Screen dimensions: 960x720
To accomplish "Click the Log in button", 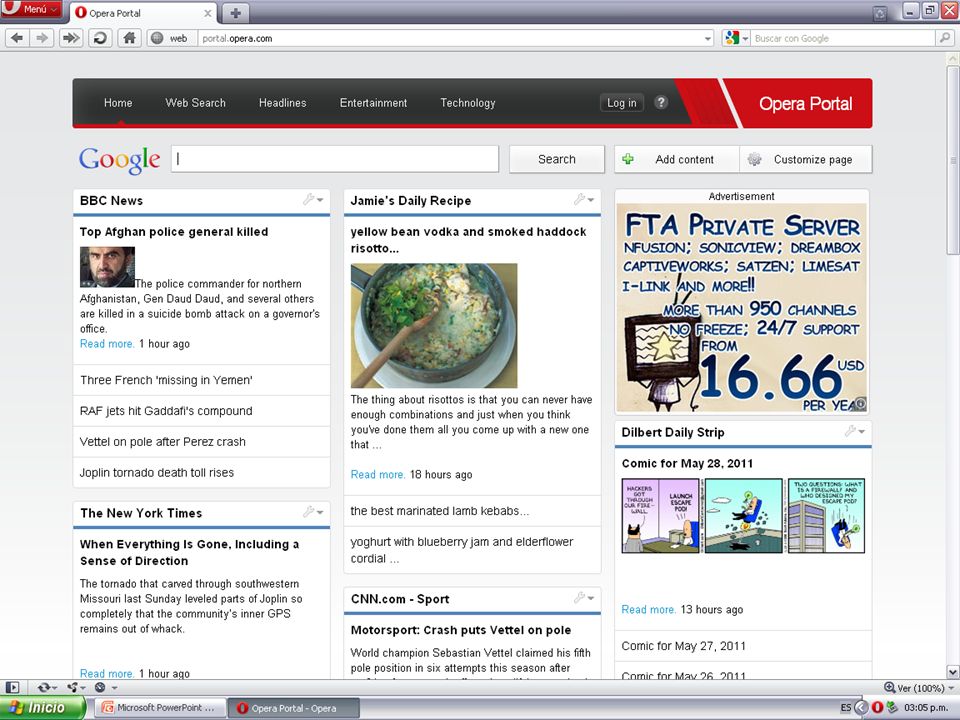I will pos(621,103).
